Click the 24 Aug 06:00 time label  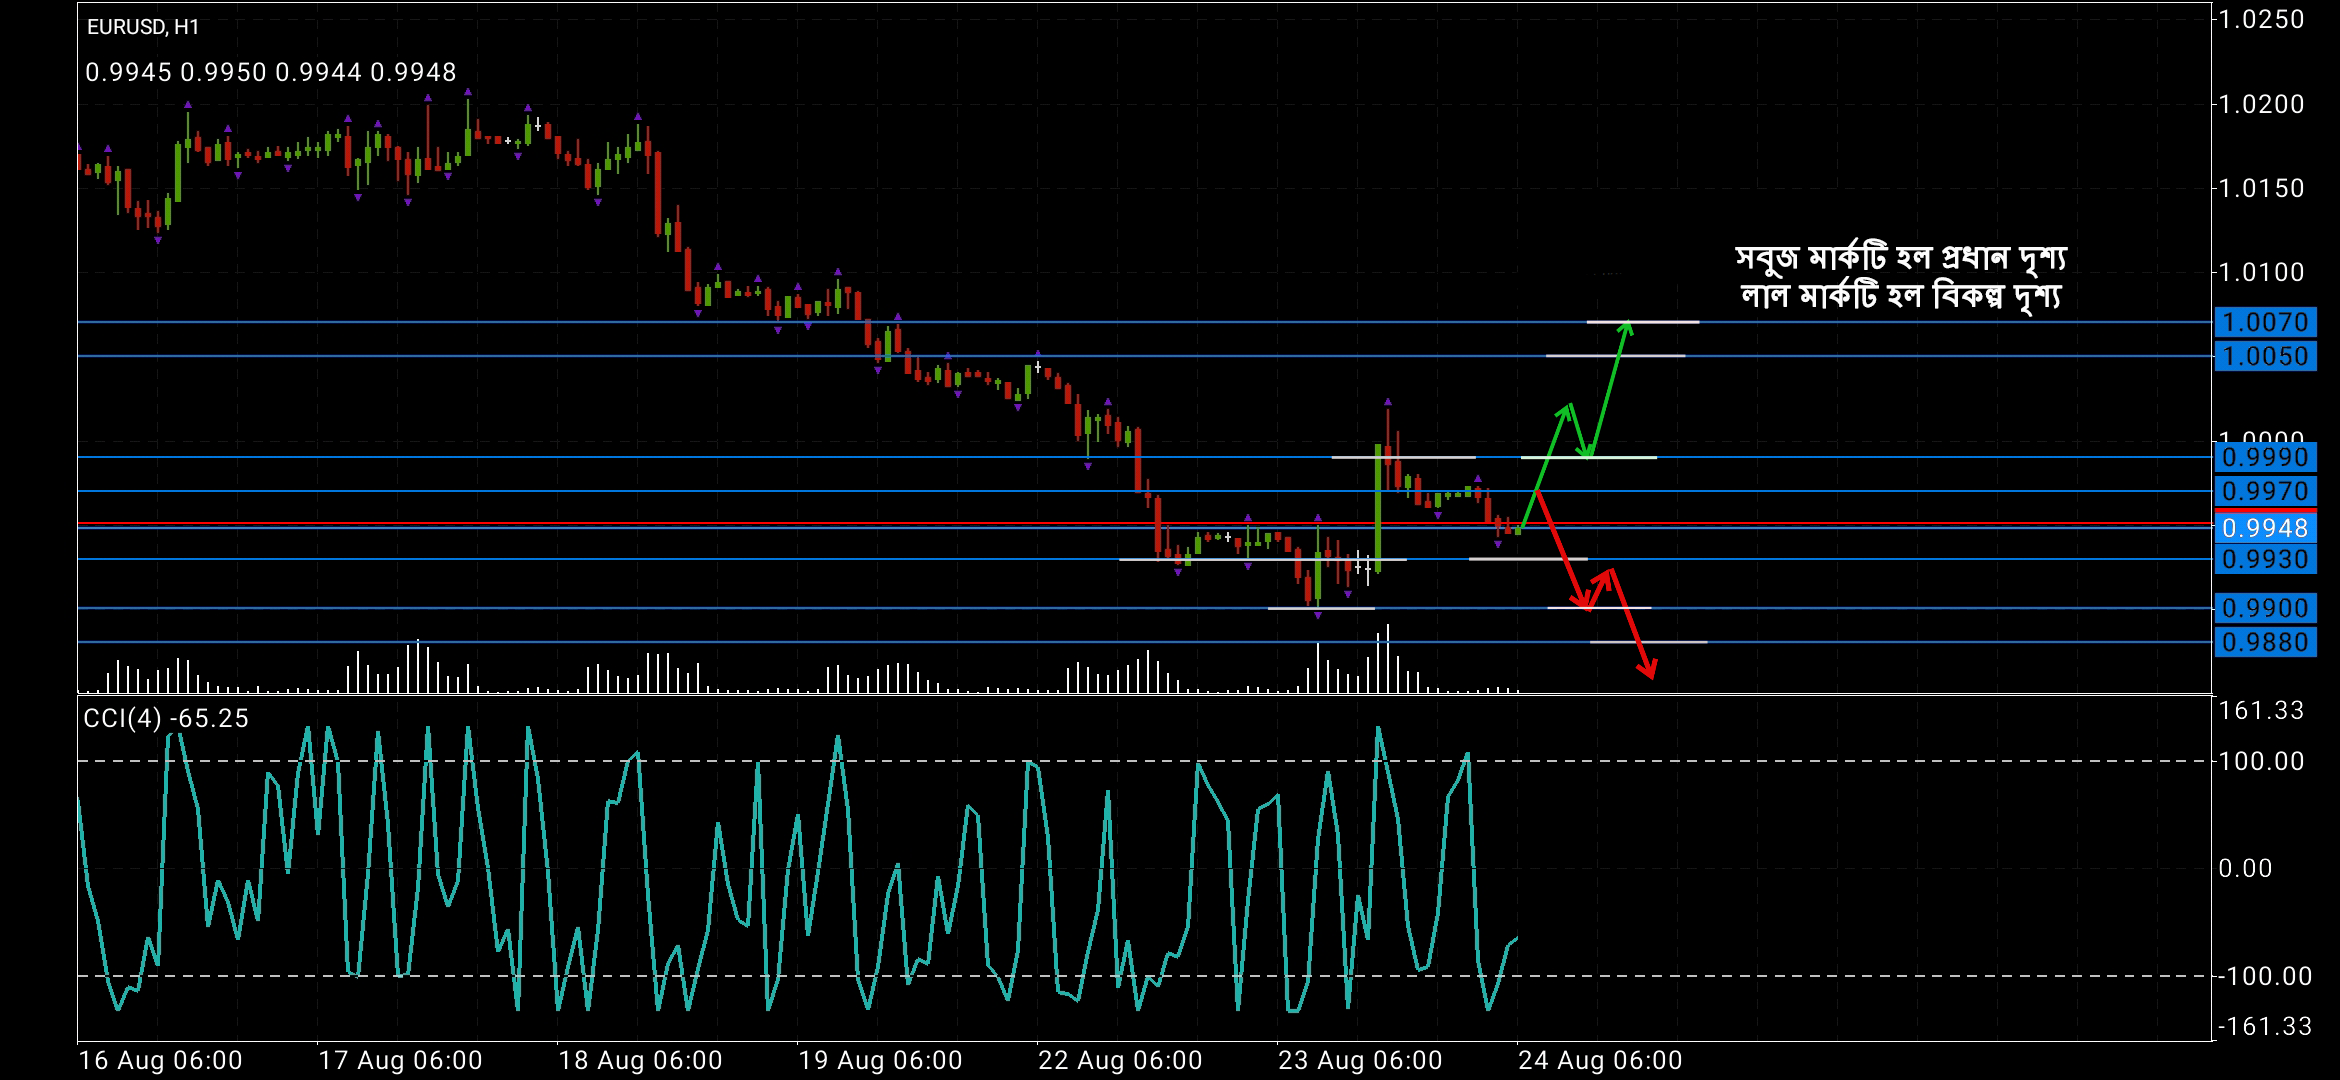click(x=1600, y=1060)
